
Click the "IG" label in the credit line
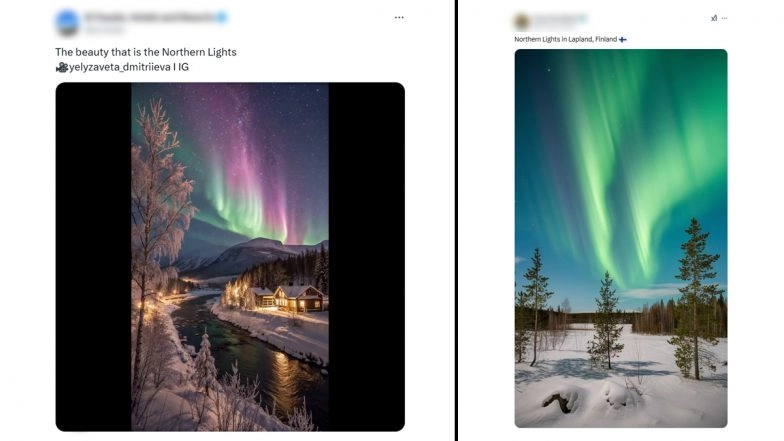pos(182,67)
